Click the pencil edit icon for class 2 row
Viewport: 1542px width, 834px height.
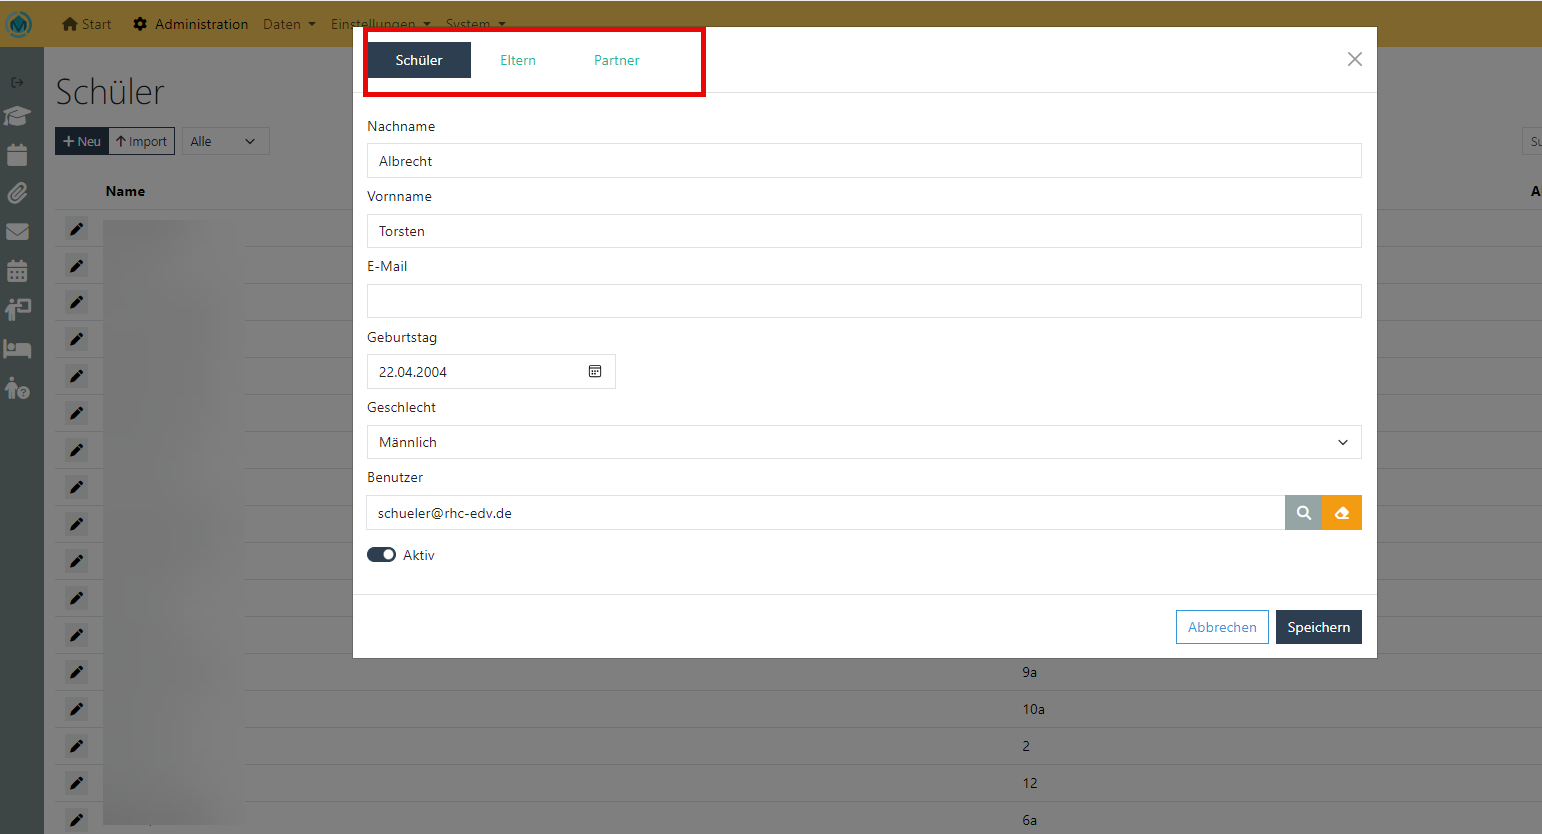[x=77, y=746]
